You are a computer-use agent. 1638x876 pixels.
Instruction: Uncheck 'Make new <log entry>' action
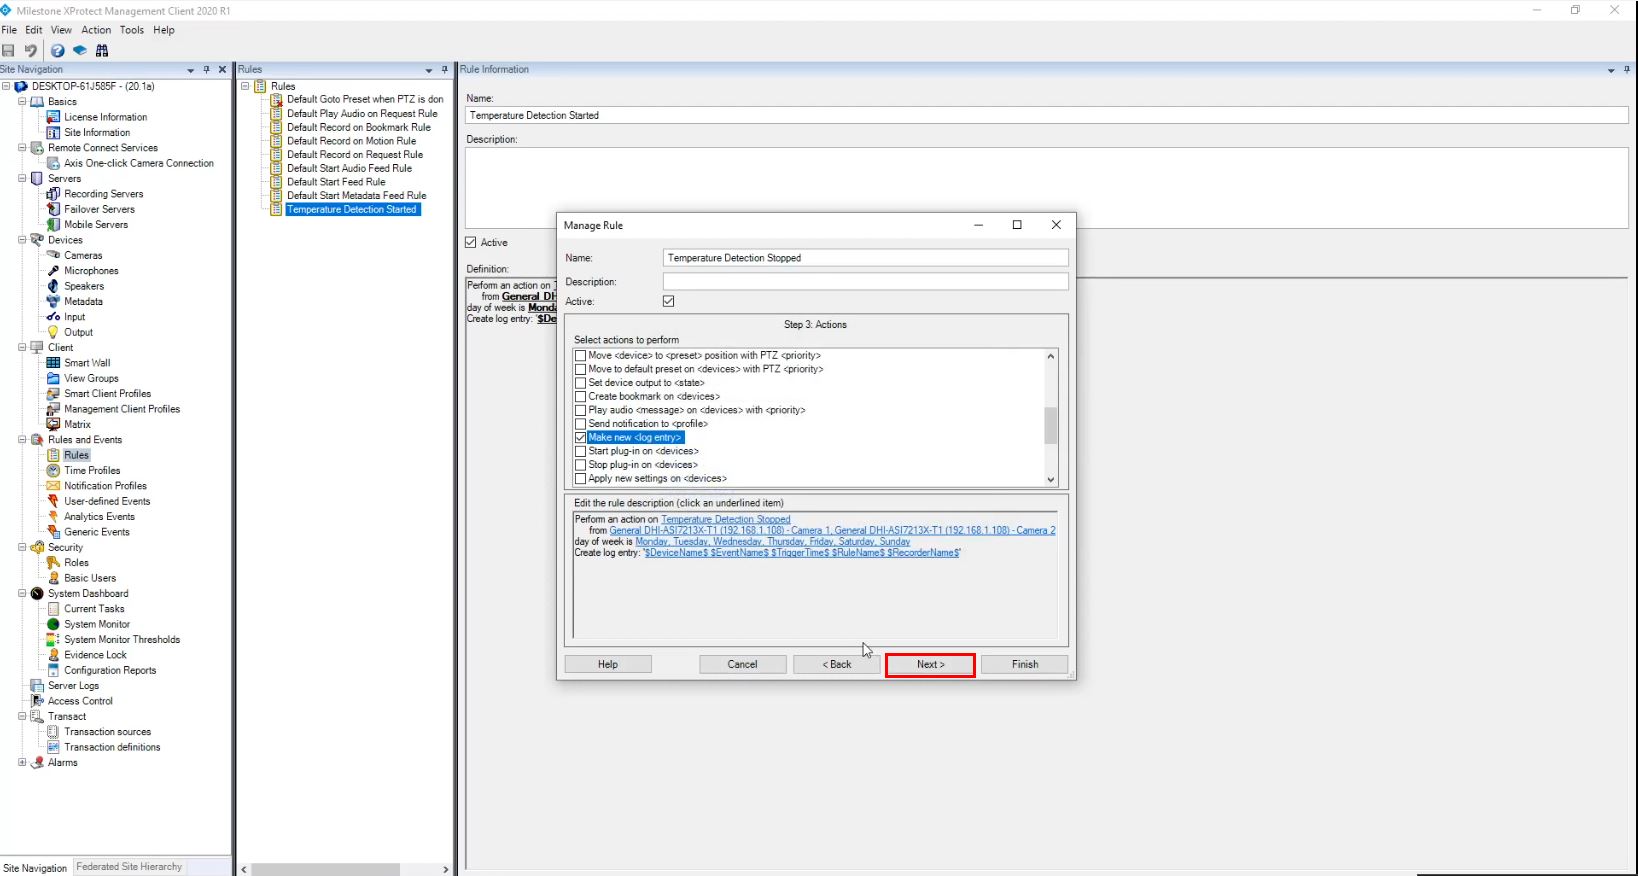click(581, 438)
